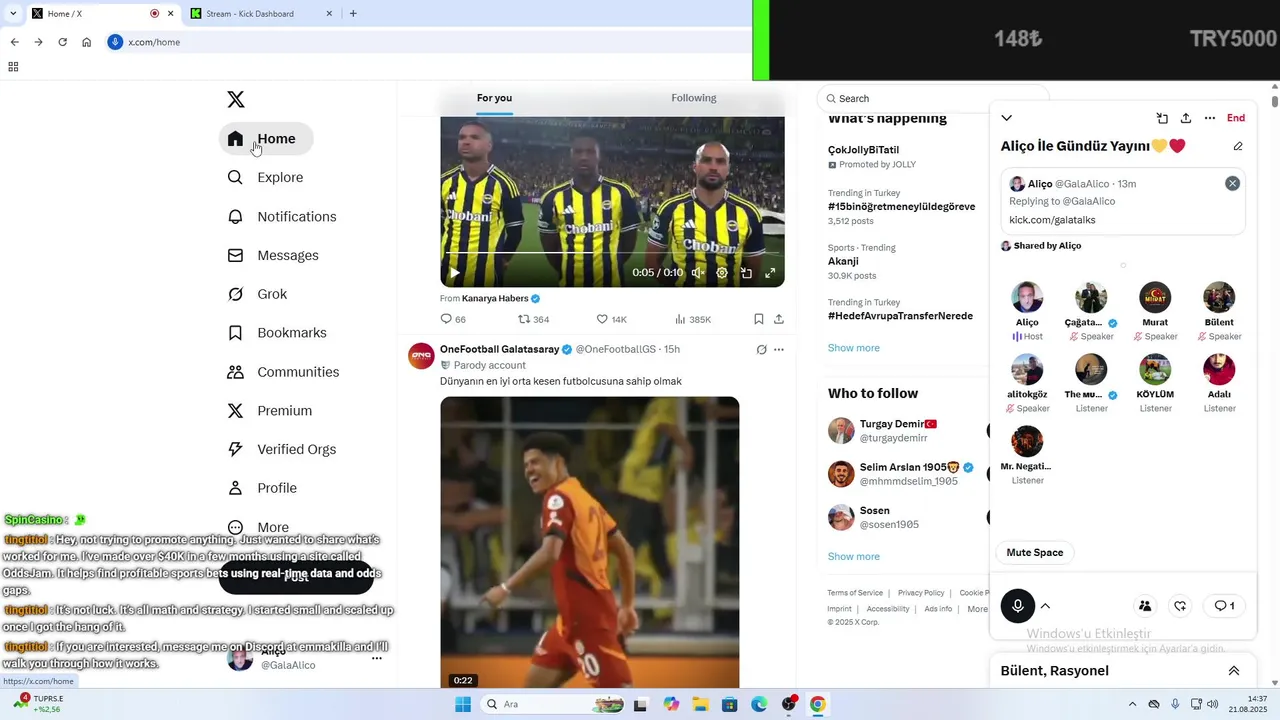Play the Fenerbahçe video
The width and height of the screenshot is (1280, 720).
pos(454,272)
